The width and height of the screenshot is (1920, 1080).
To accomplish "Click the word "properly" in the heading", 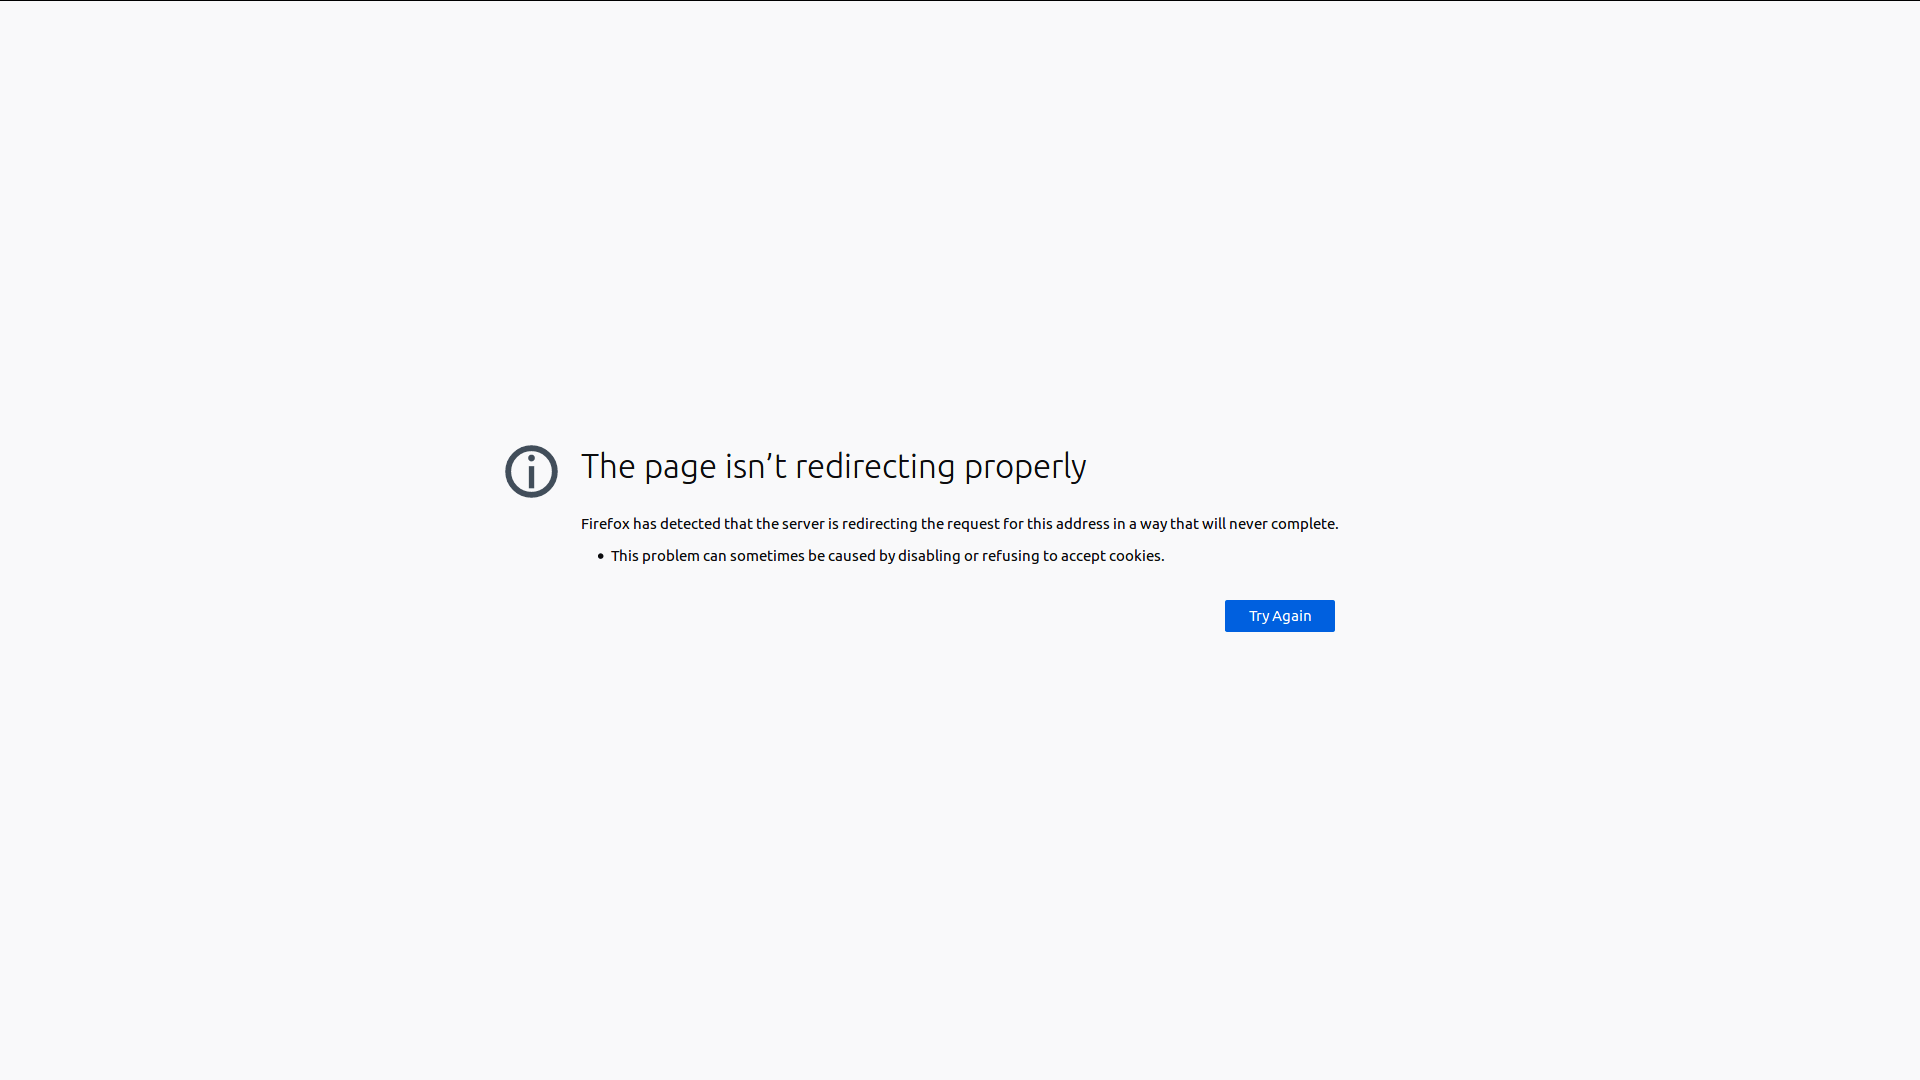I will click(x=1025, y=467).
